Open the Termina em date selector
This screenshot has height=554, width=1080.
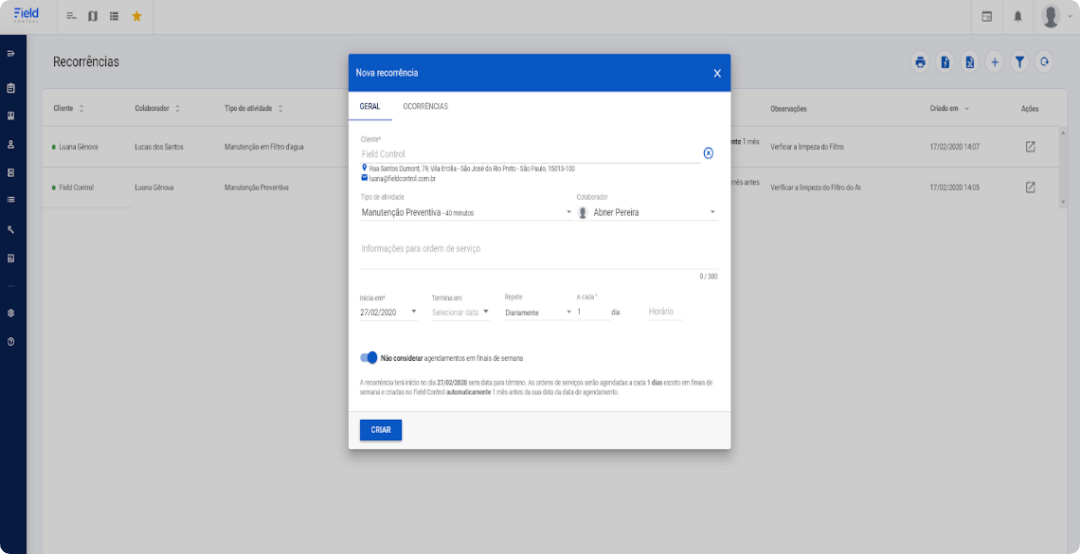(460, 312)
